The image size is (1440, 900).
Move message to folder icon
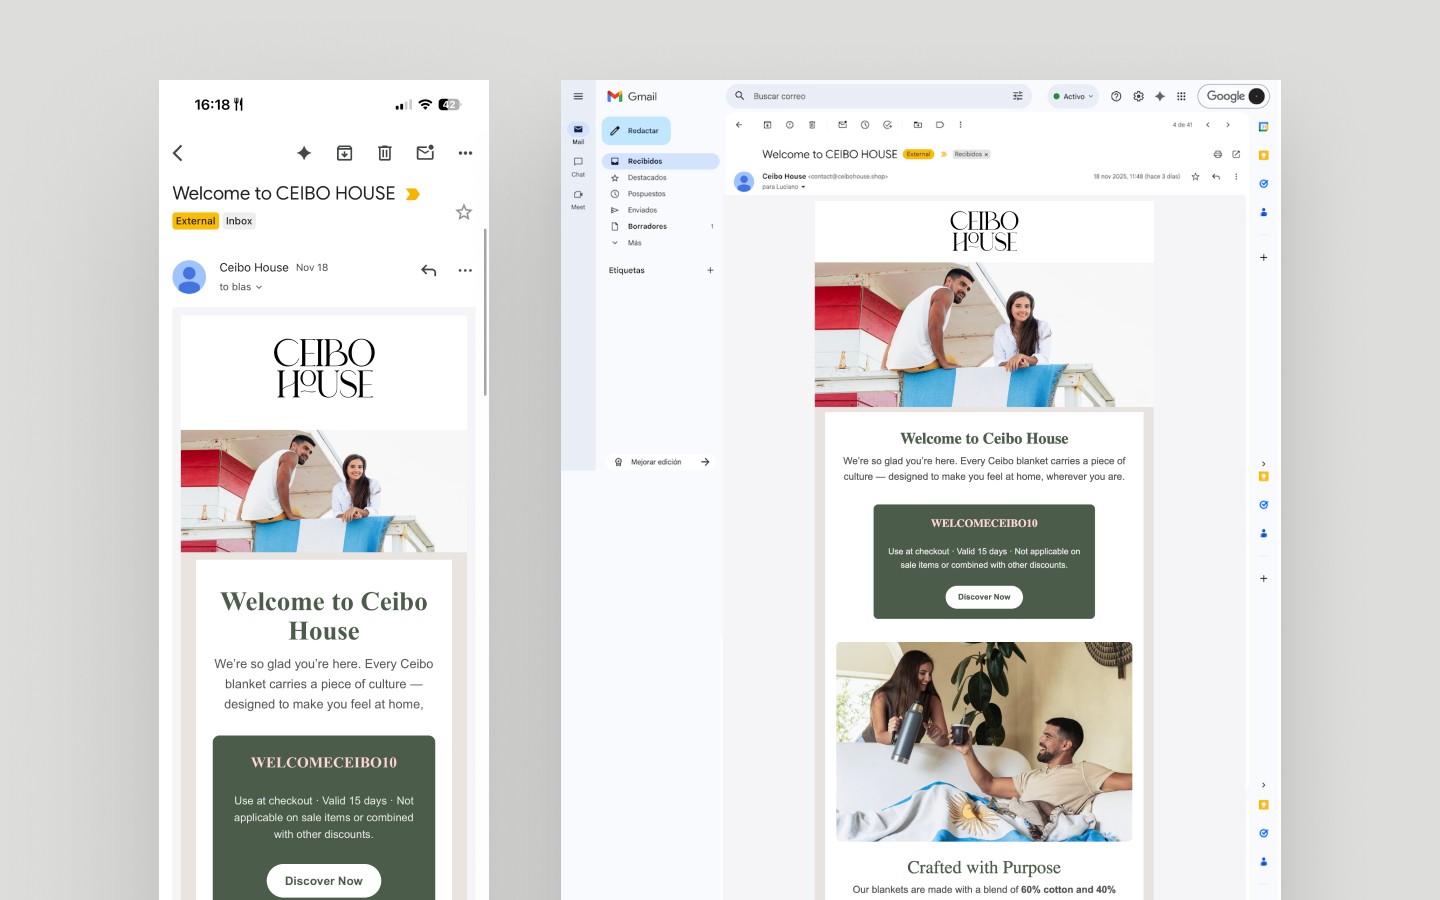(x=917, y=125)
